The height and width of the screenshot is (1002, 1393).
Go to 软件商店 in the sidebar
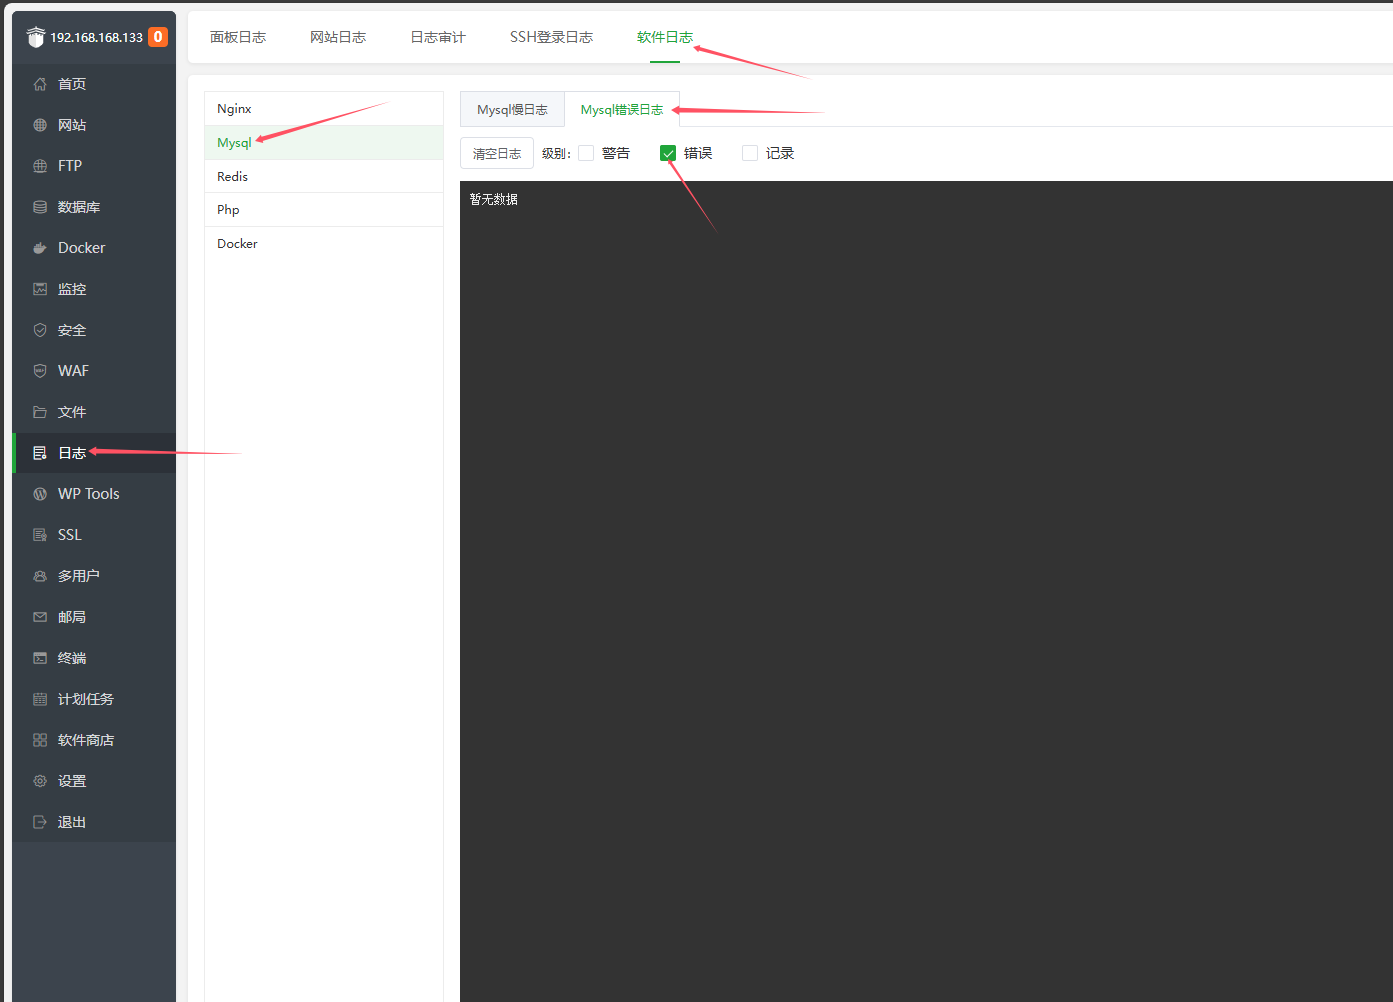tap(95, 740)
